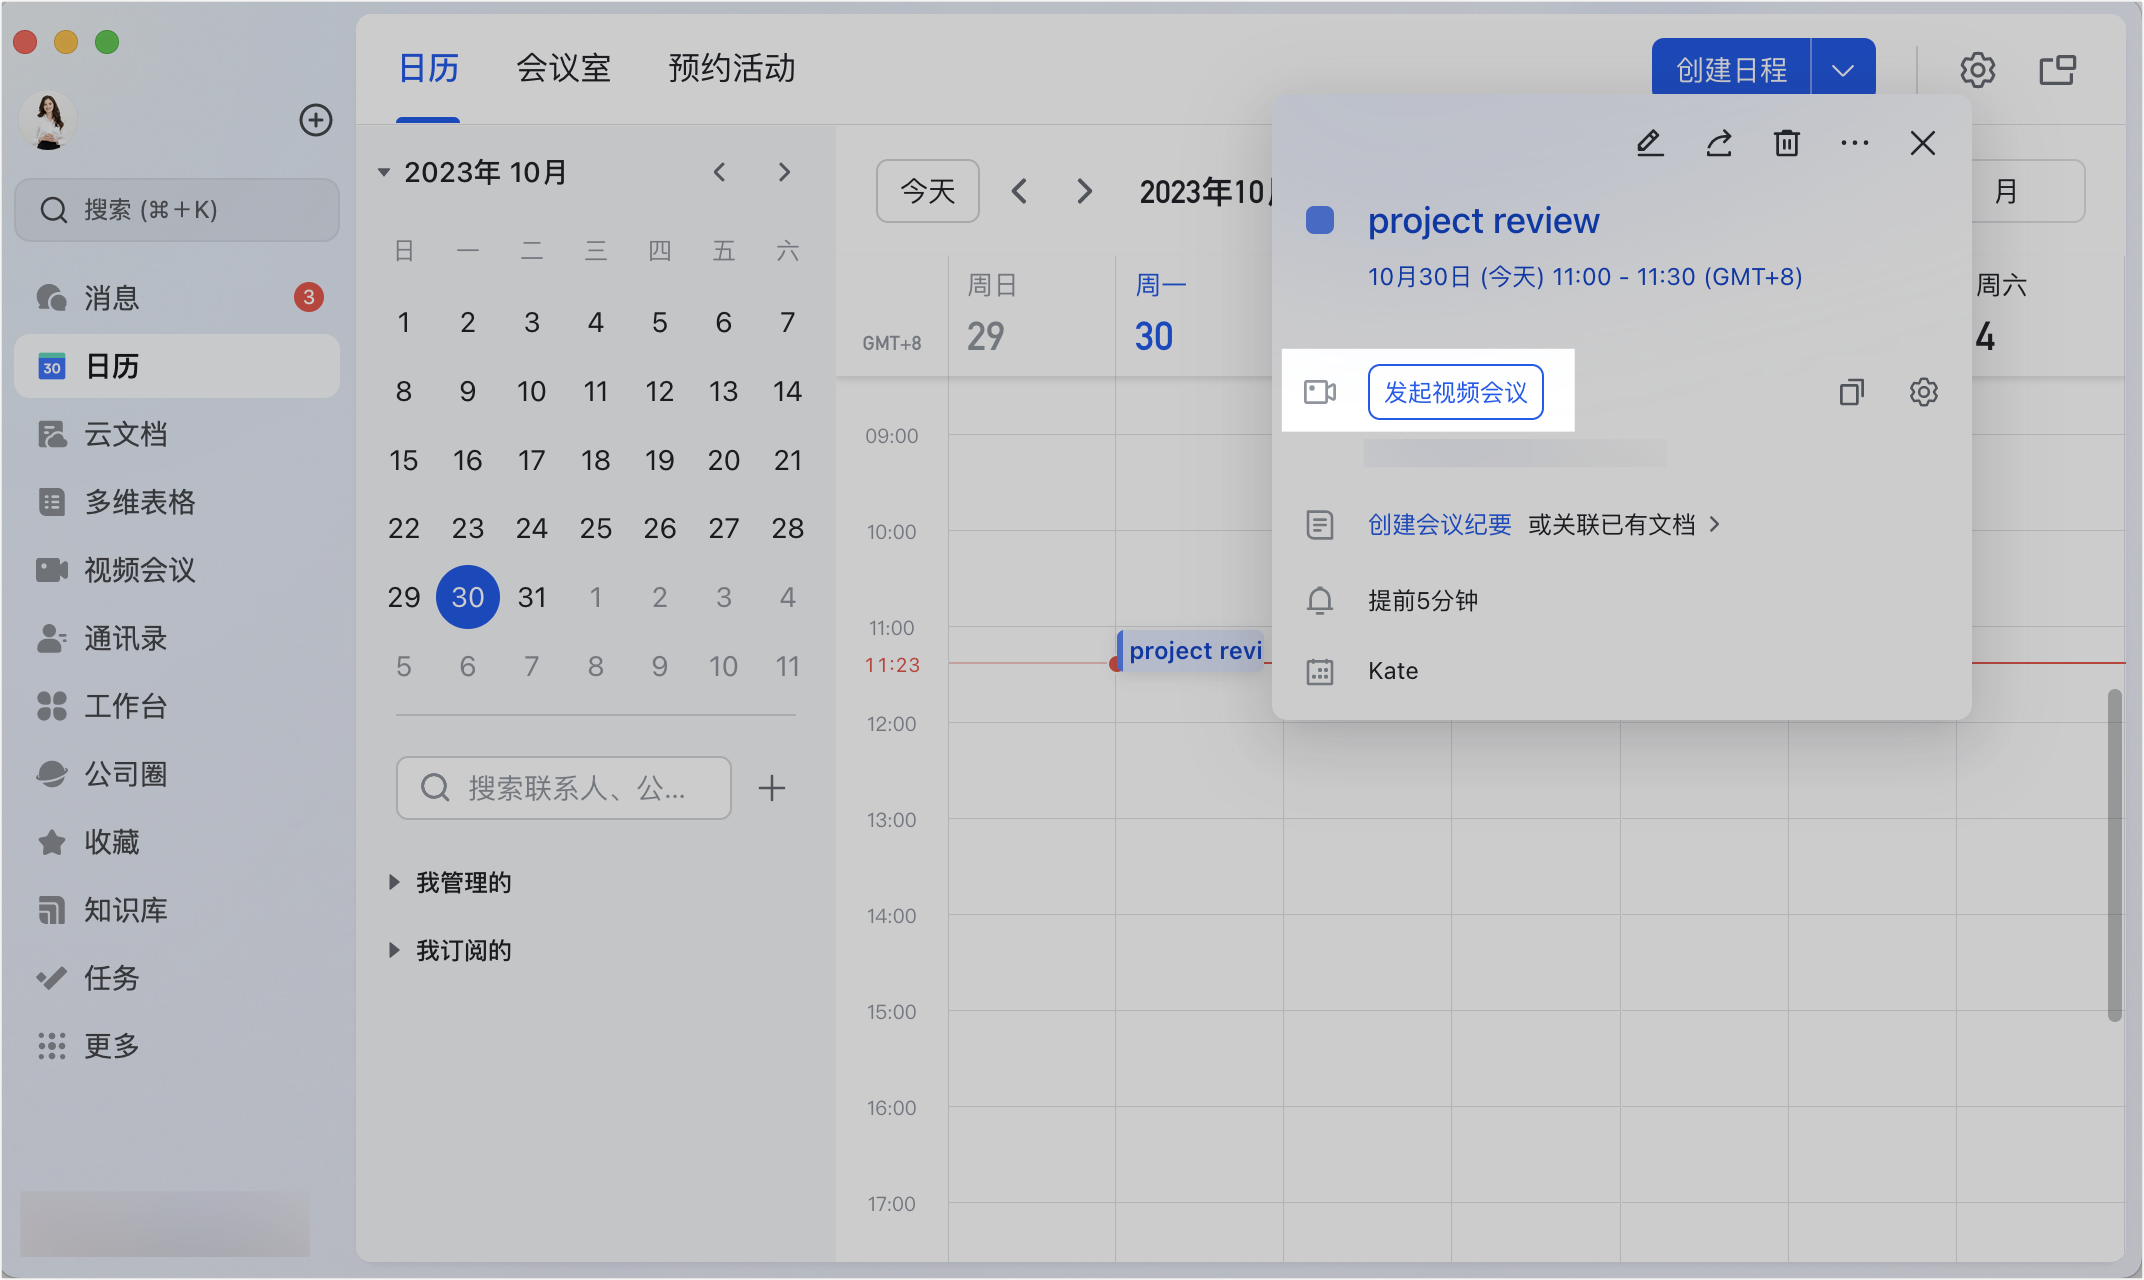This screenshot has height=1280, width=2144.
Task: Expand 我订阅的 calendar list
Action: point(394,950)
